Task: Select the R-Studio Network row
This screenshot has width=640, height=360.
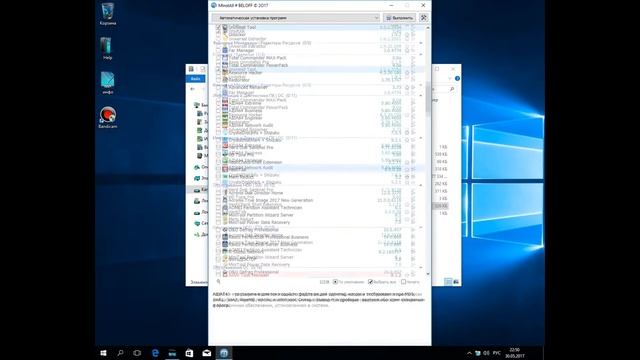Action: coord(318,252)
